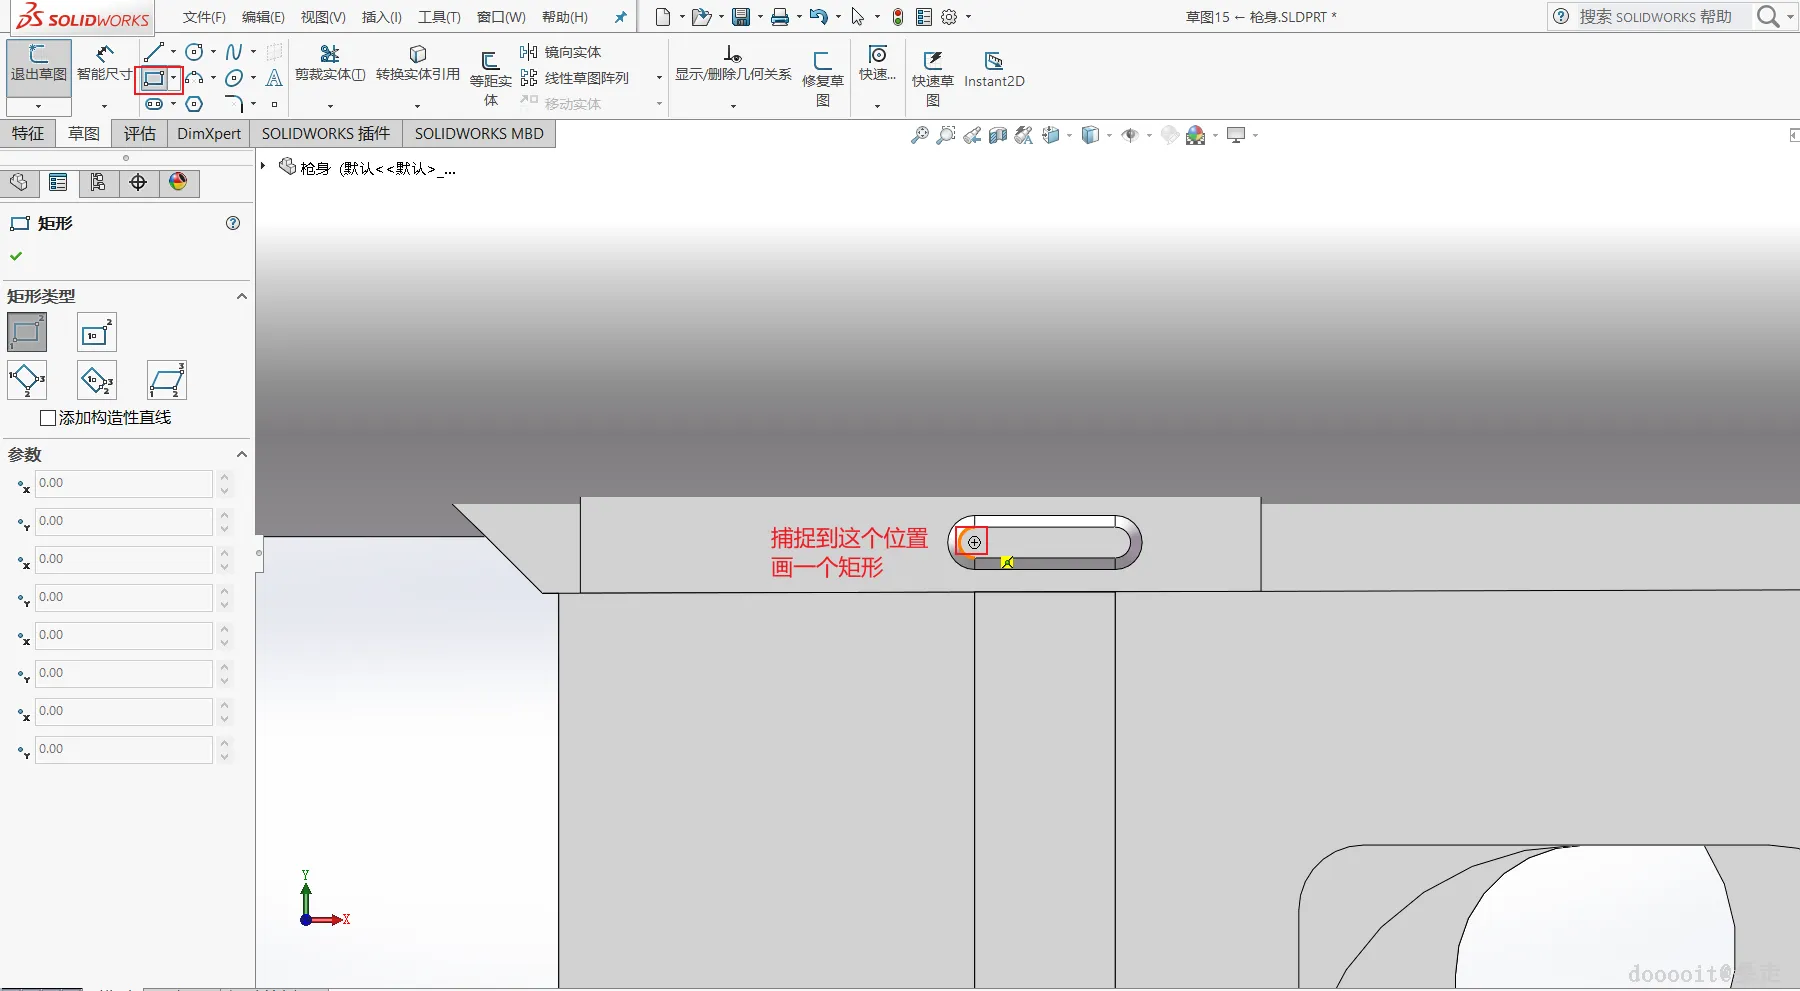
Task: Toggle the Instant2D button
Action: (x=994, y=70)
